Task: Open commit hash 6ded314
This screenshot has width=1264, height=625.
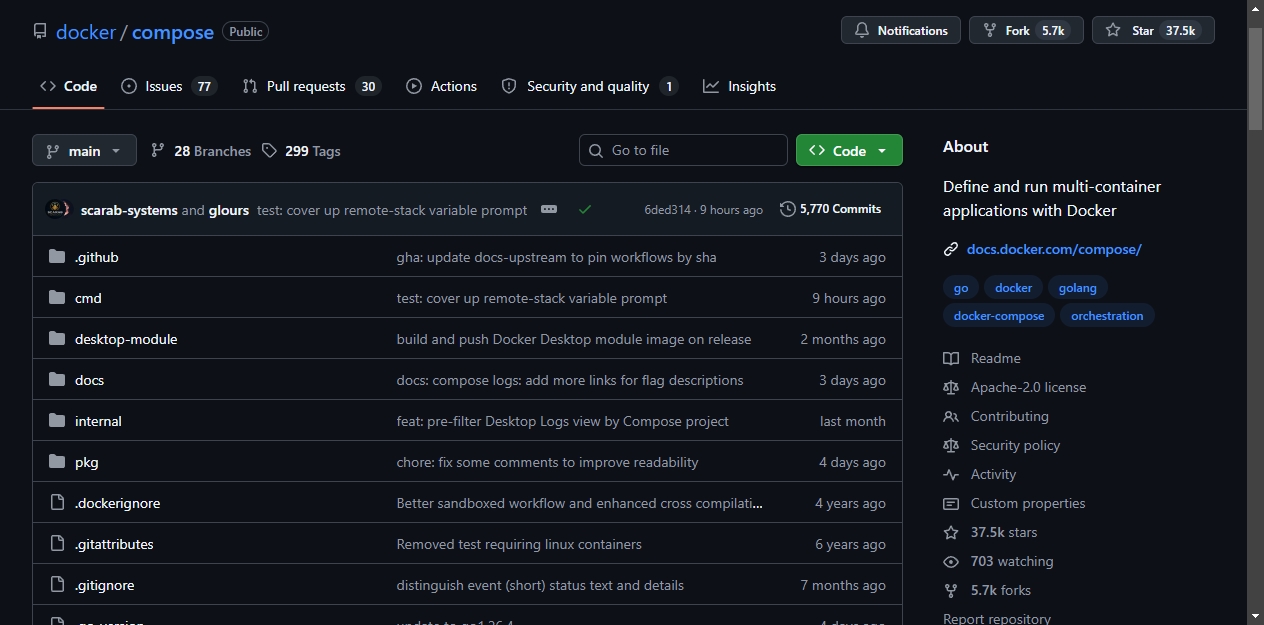Action: pos(667,210)
